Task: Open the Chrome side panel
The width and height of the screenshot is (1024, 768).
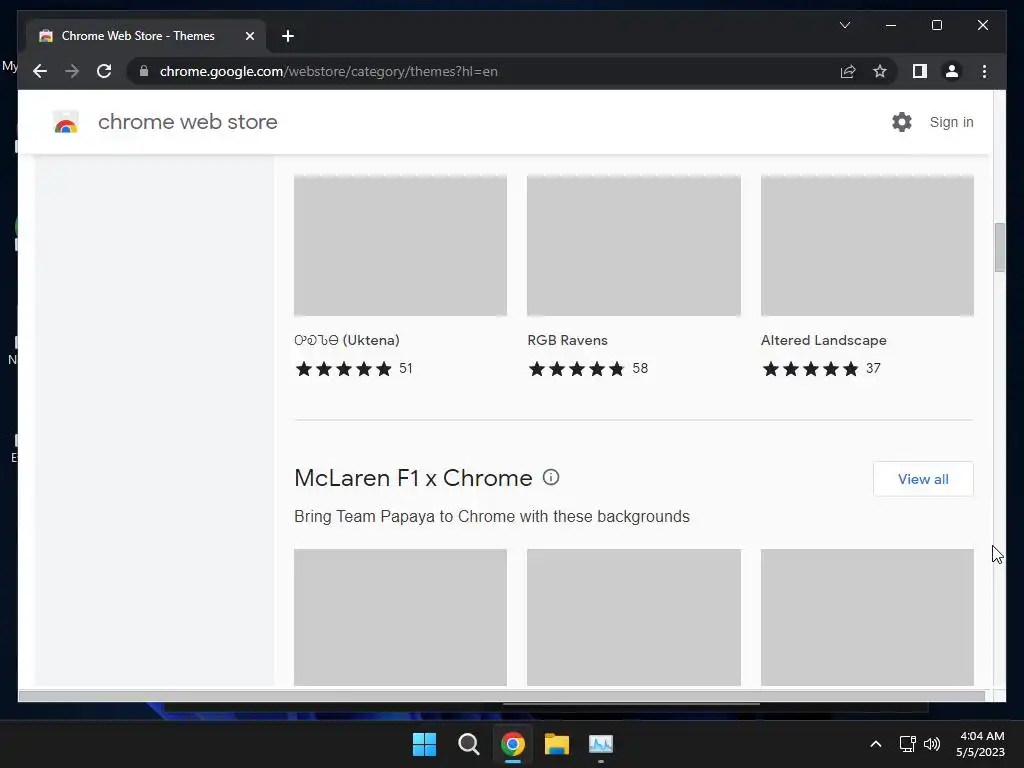Action: pyautogui.click(x=920, y=71)
